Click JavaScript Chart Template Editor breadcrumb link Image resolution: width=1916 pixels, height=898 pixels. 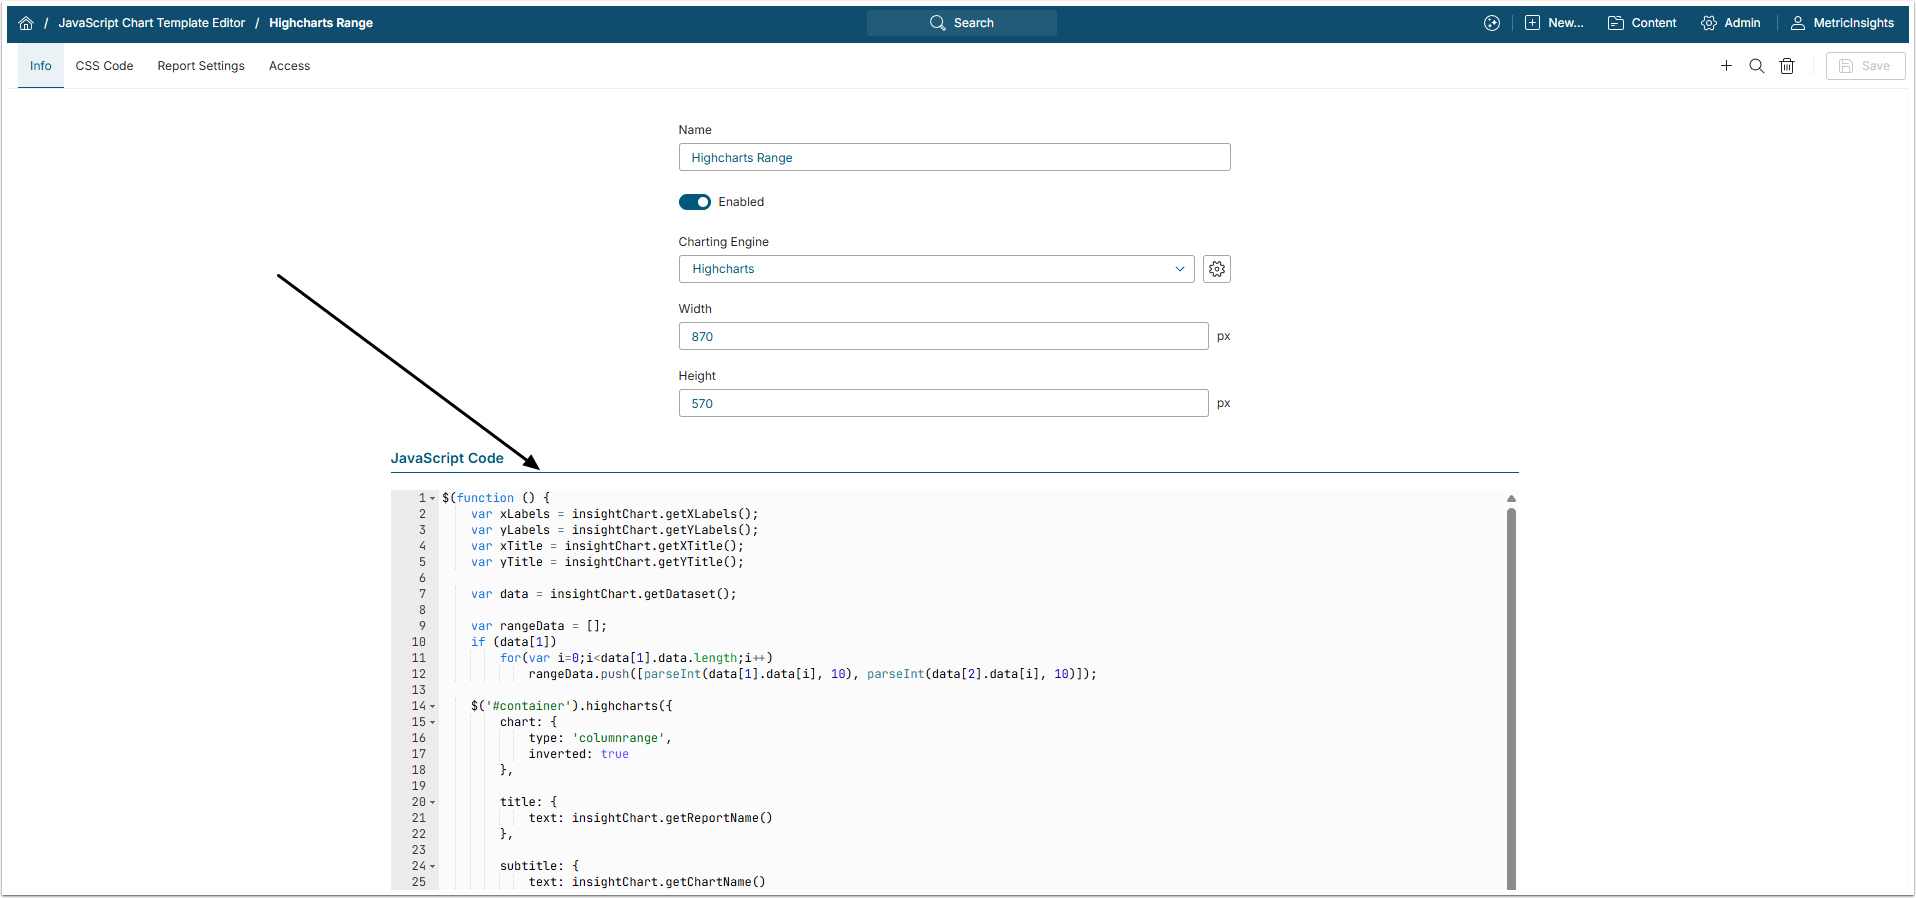pos(151,23)
